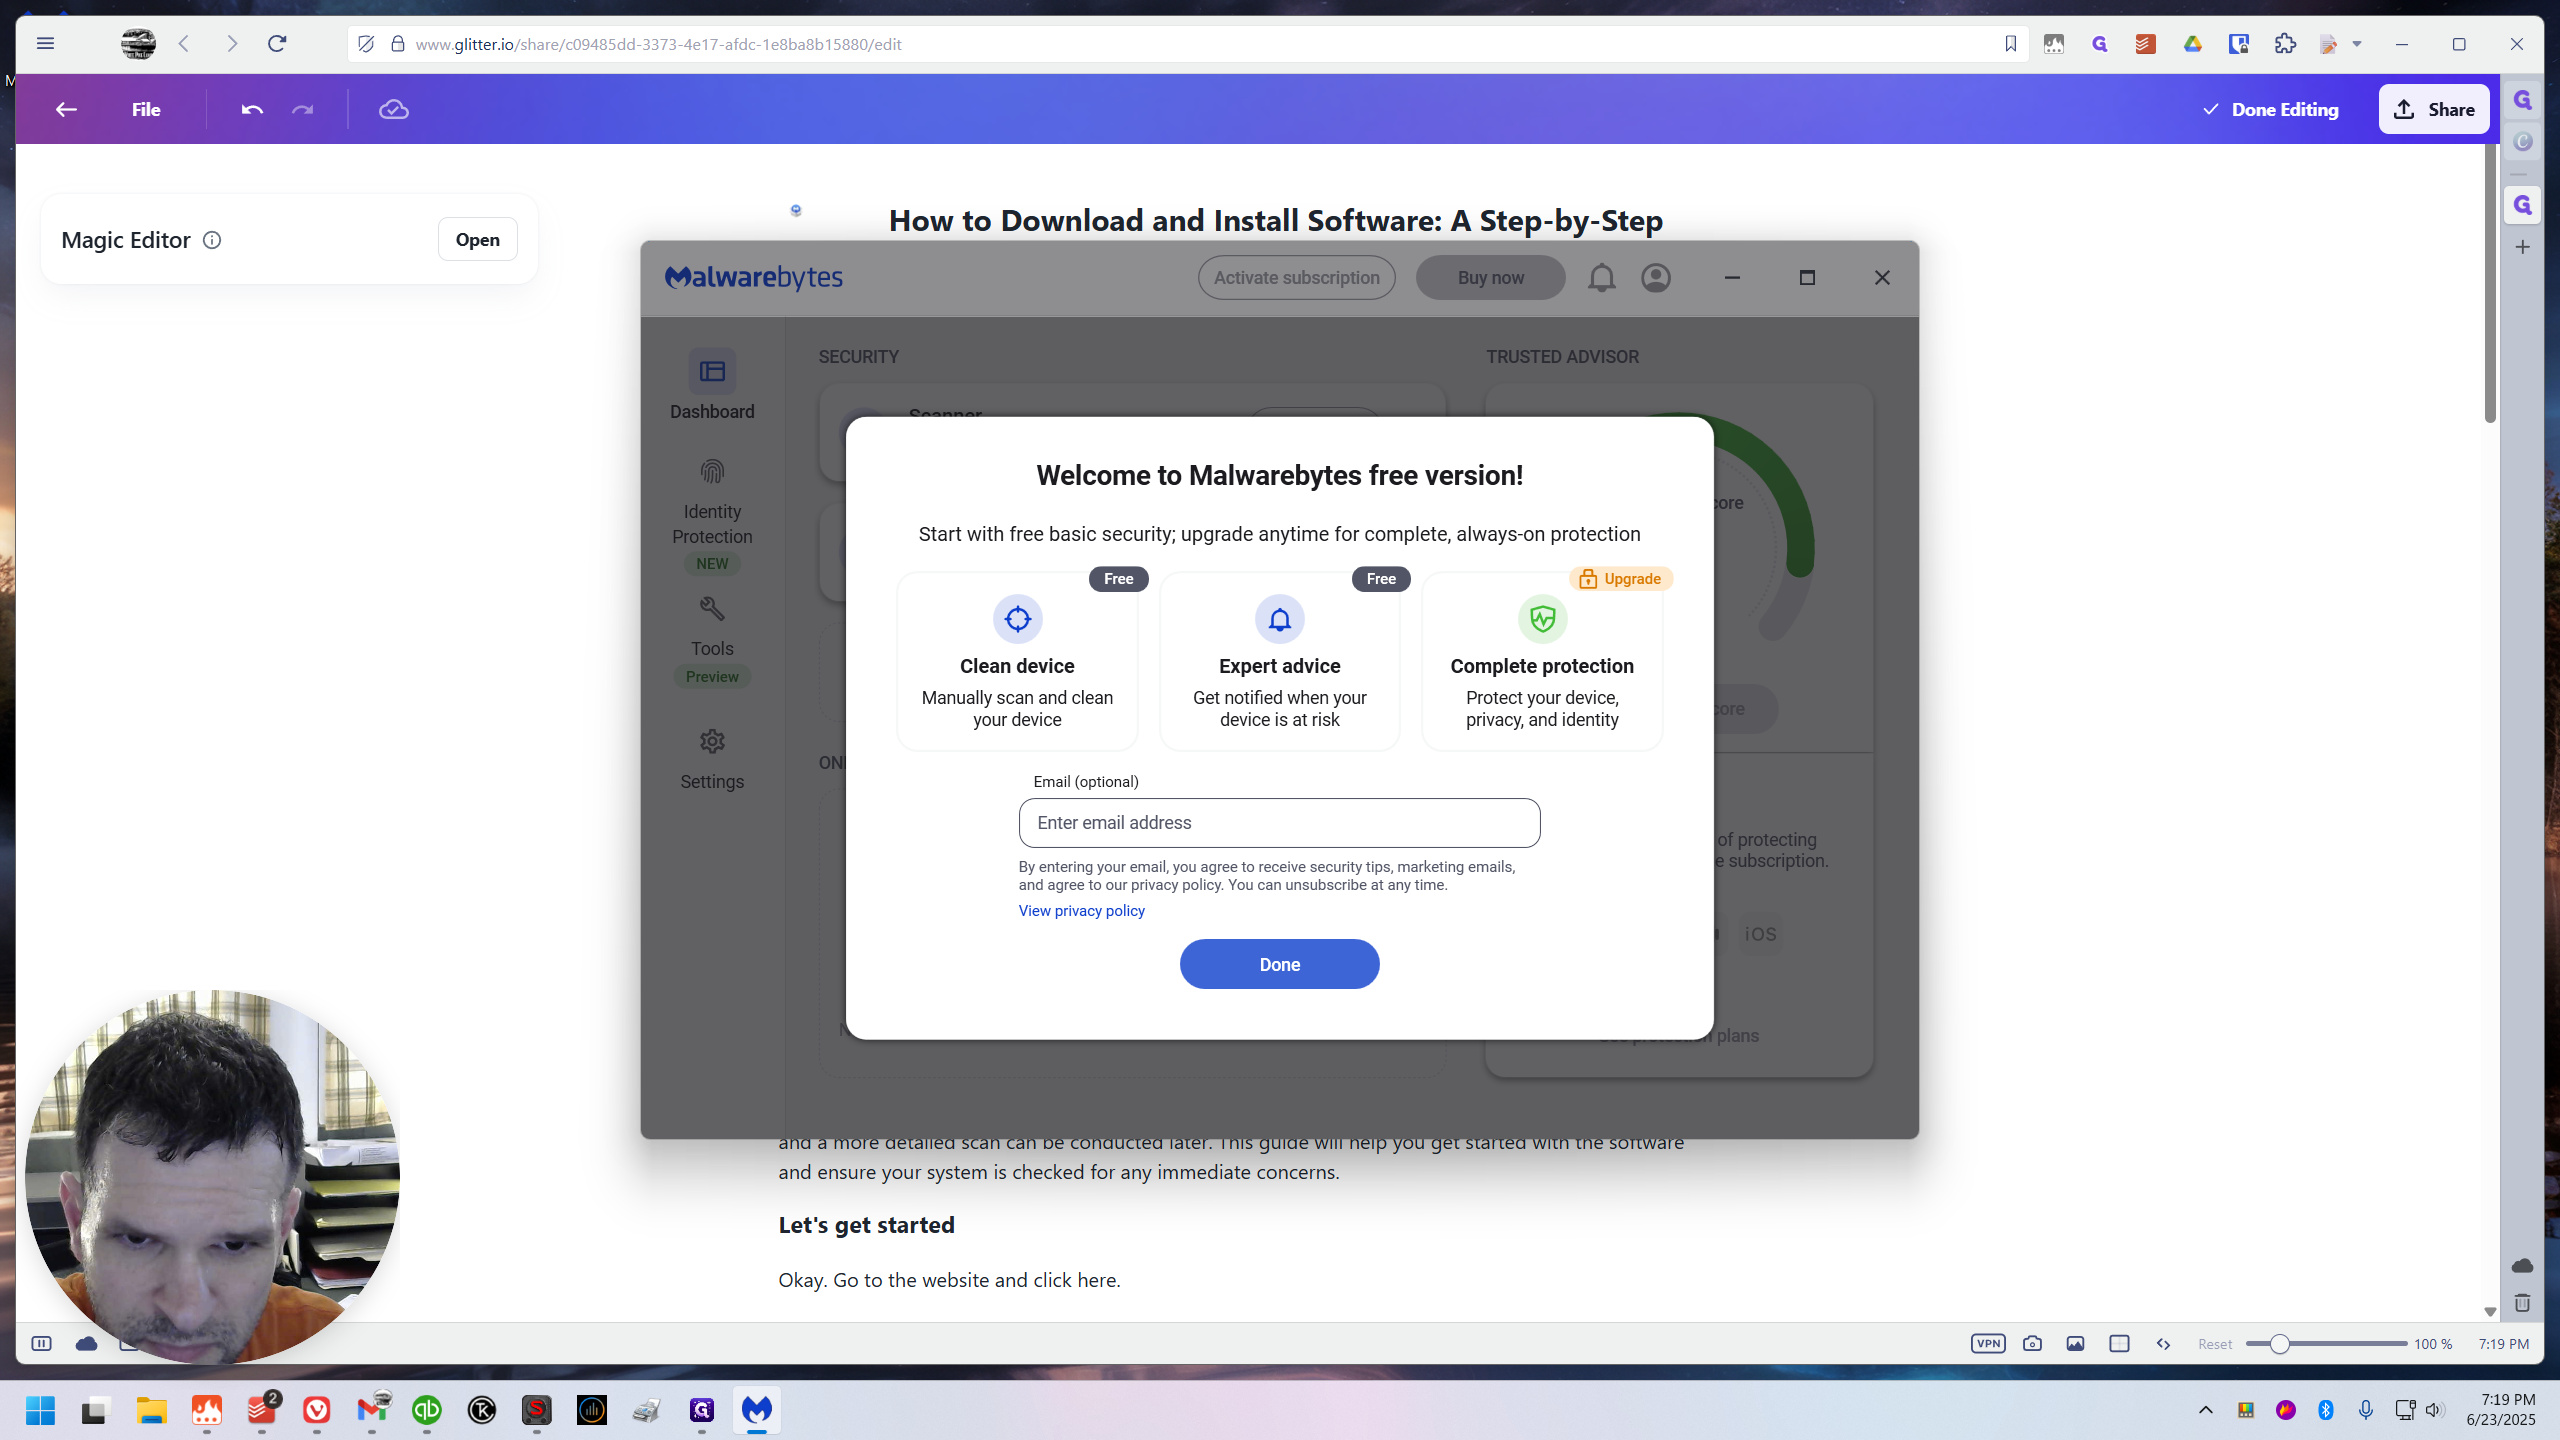Click the webcam bubble thumbnail

(x=212, y=1177)
